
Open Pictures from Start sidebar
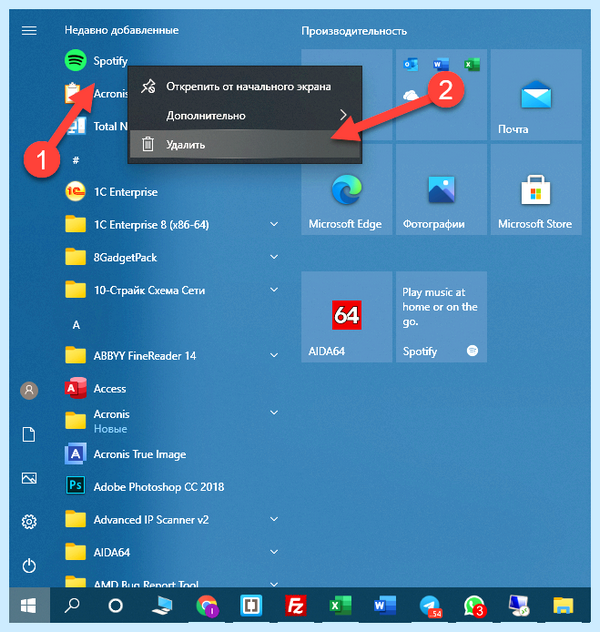[x=29, y=478]
